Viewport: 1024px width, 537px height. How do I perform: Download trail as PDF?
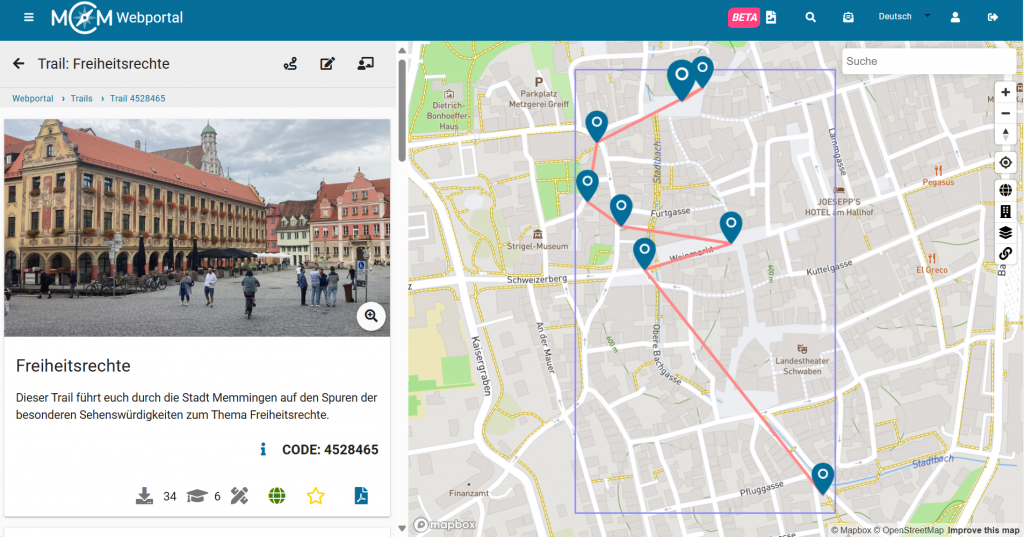click(x=360, y=496)
